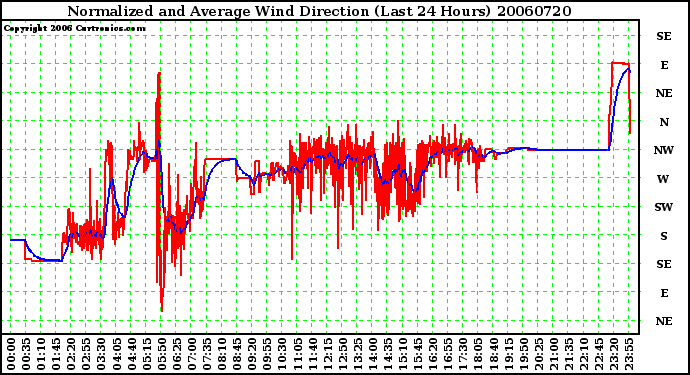690x375 pixels.
Task: Pick the '16:20' time axis label
Action: 433,354
